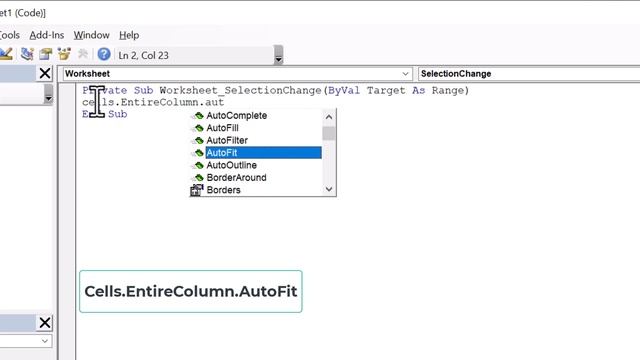This screenshot has width=640, height=360.
Task: Open the Project Explorer toolbar icon
Action: coord(27,54)
